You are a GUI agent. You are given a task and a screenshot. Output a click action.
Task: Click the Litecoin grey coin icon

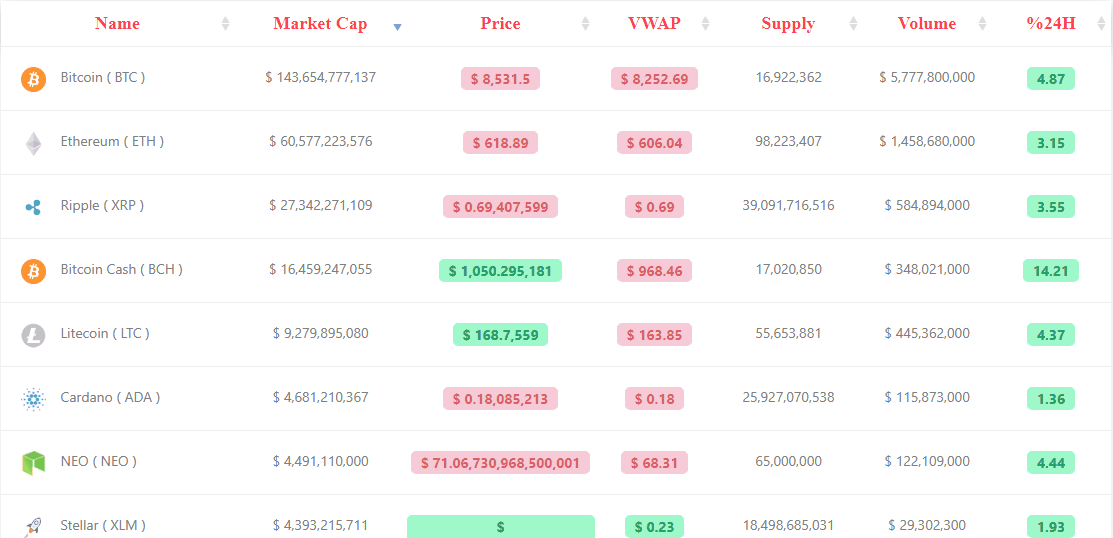pyautogui.click(x=33, y=334)
